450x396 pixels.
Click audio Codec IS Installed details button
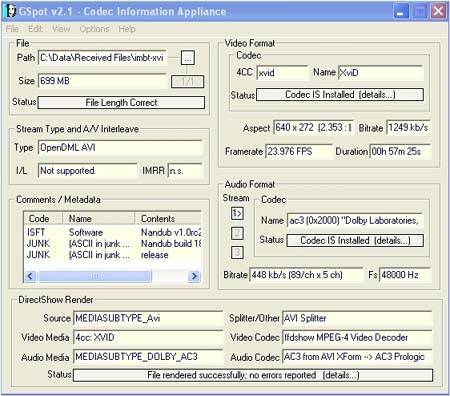pos(355,241)
